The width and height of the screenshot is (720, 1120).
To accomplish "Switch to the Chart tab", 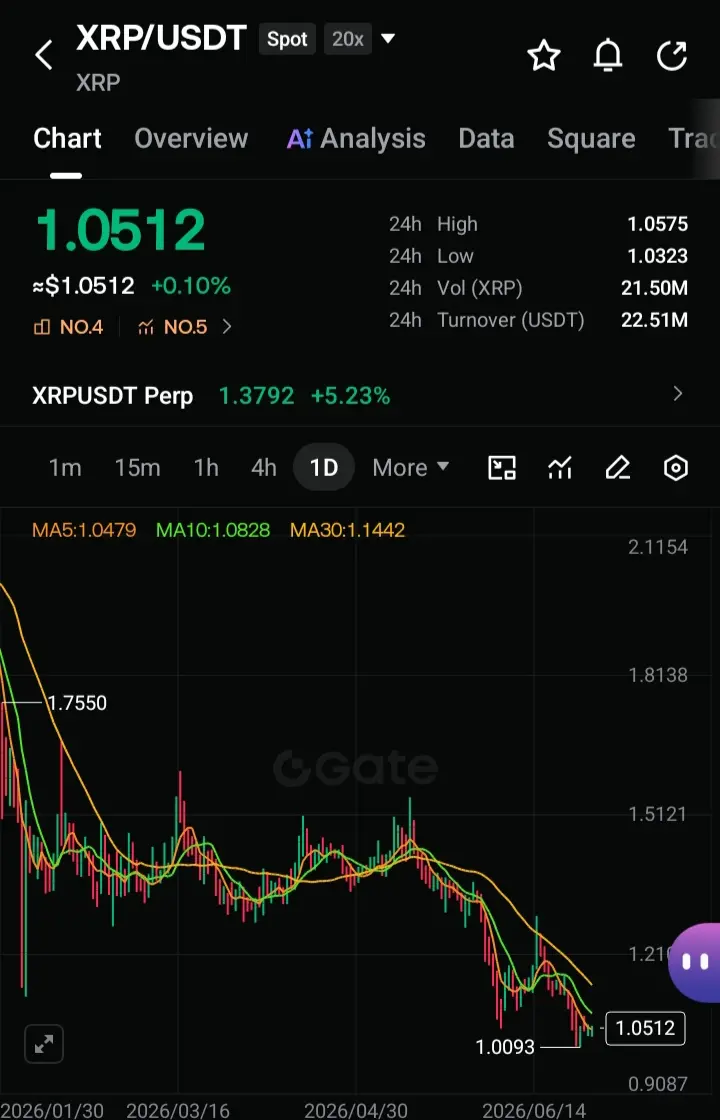I will pos(67,139).
